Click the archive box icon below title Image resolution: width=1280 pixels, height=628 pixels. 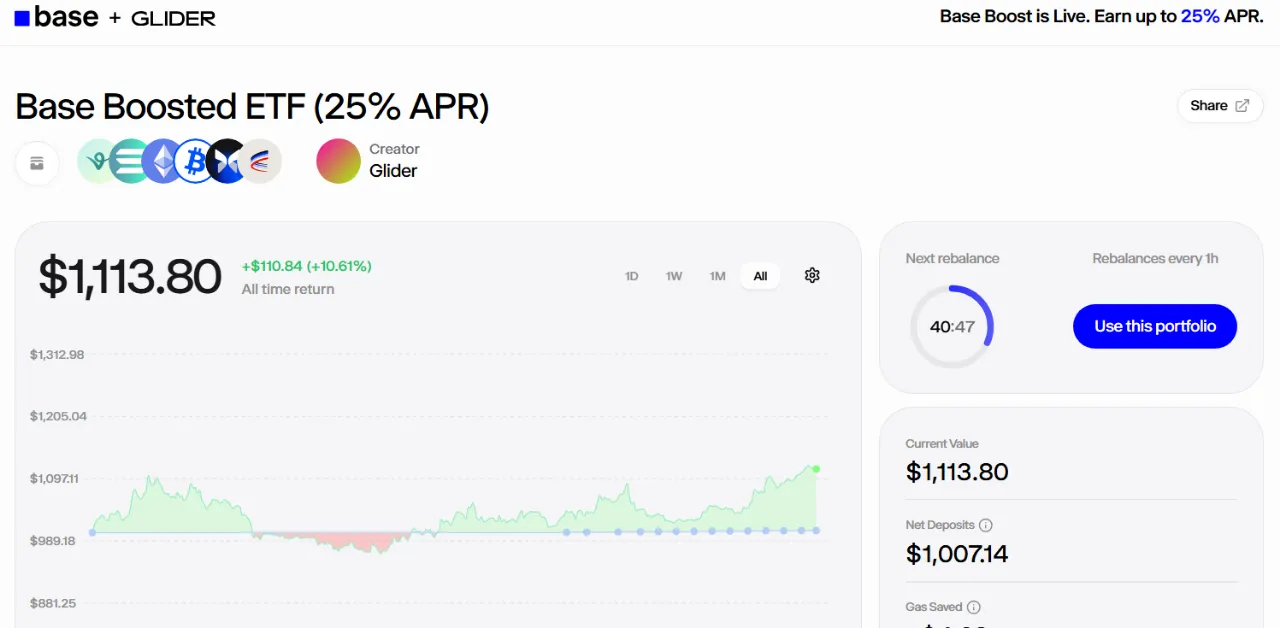point(37,163)
